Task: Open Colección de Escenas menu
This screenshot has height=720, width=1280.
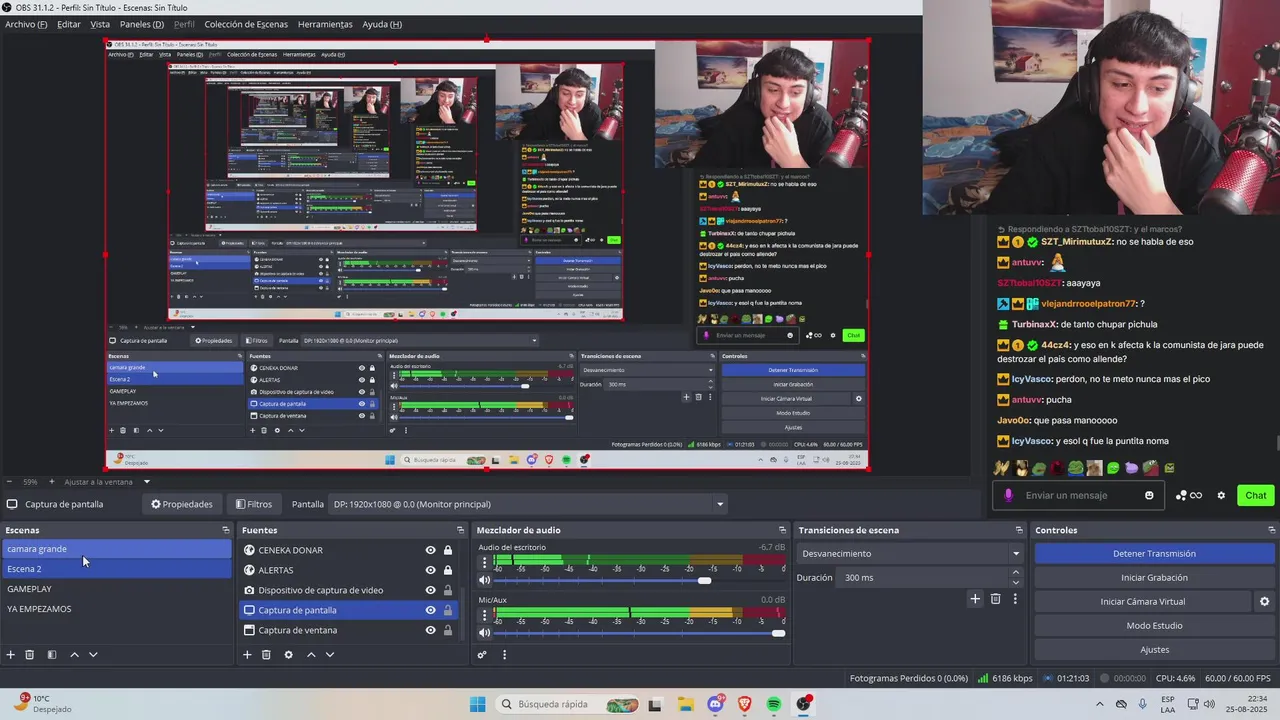Action: [246, 24]
